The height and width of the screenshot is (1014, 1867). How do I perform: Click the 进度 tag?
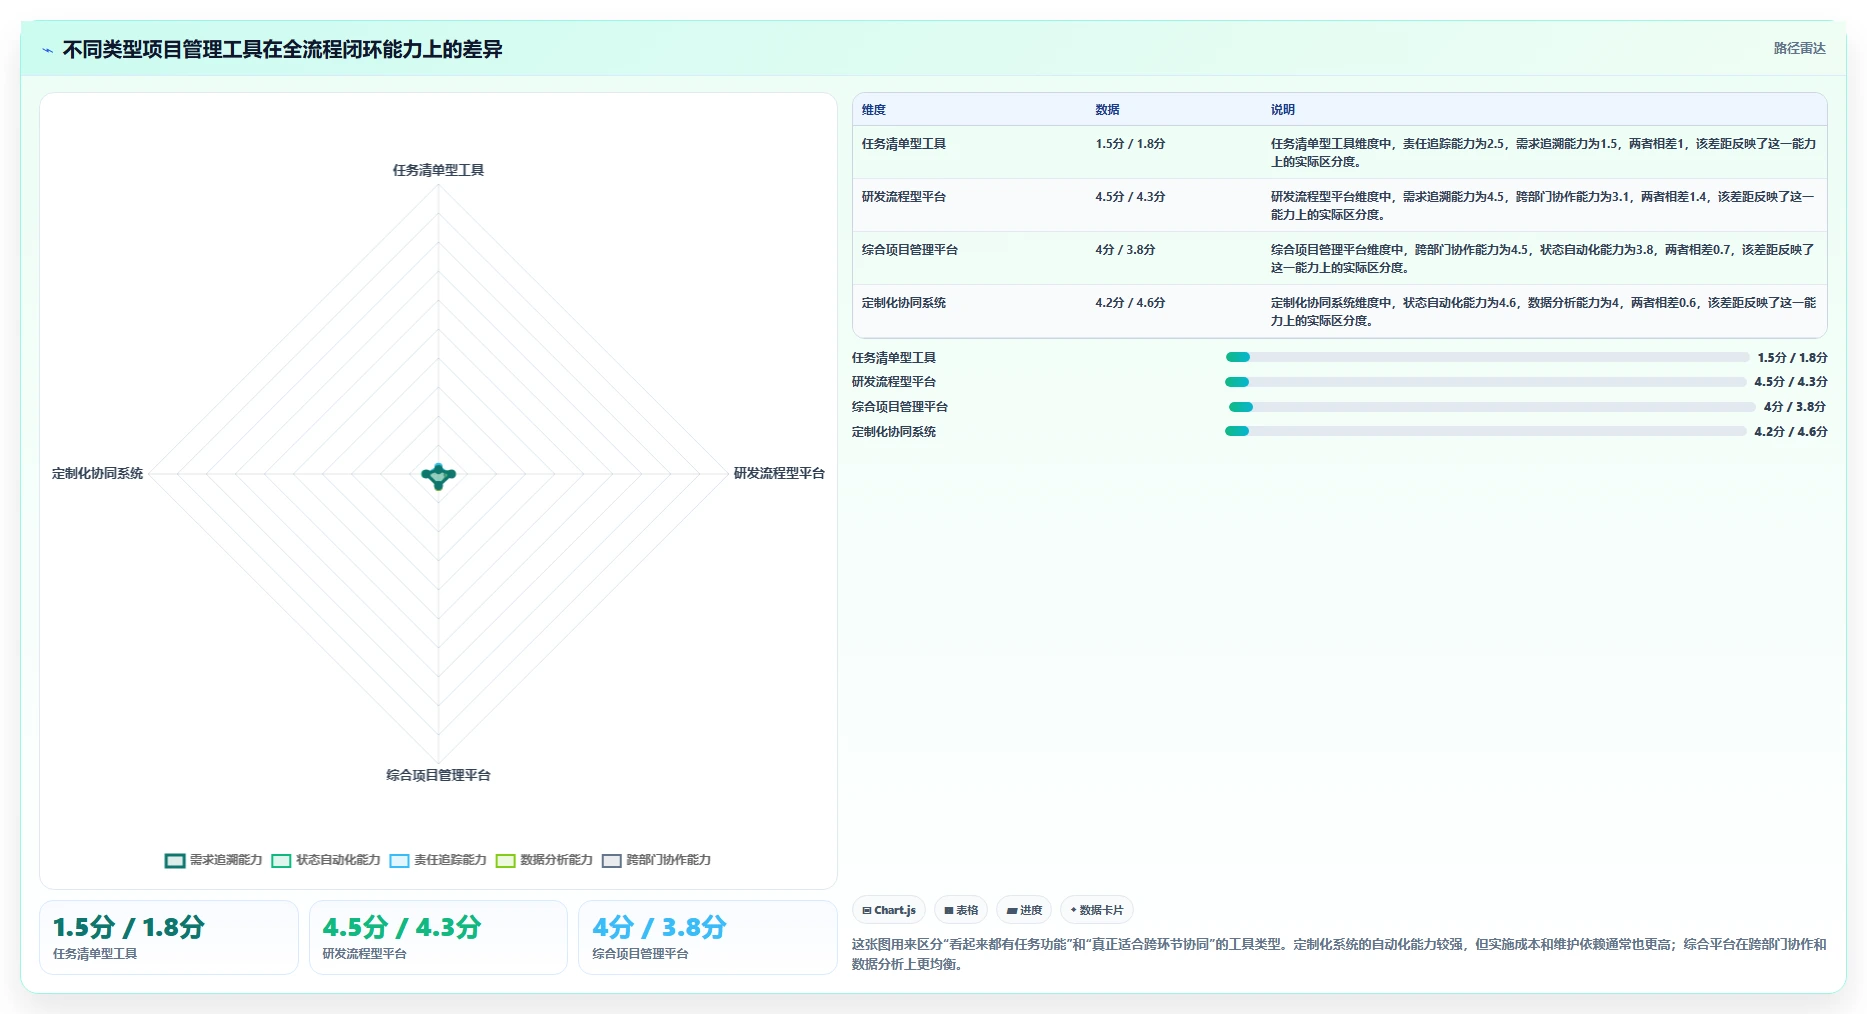pyautogui.click(x=1024, y=910)
